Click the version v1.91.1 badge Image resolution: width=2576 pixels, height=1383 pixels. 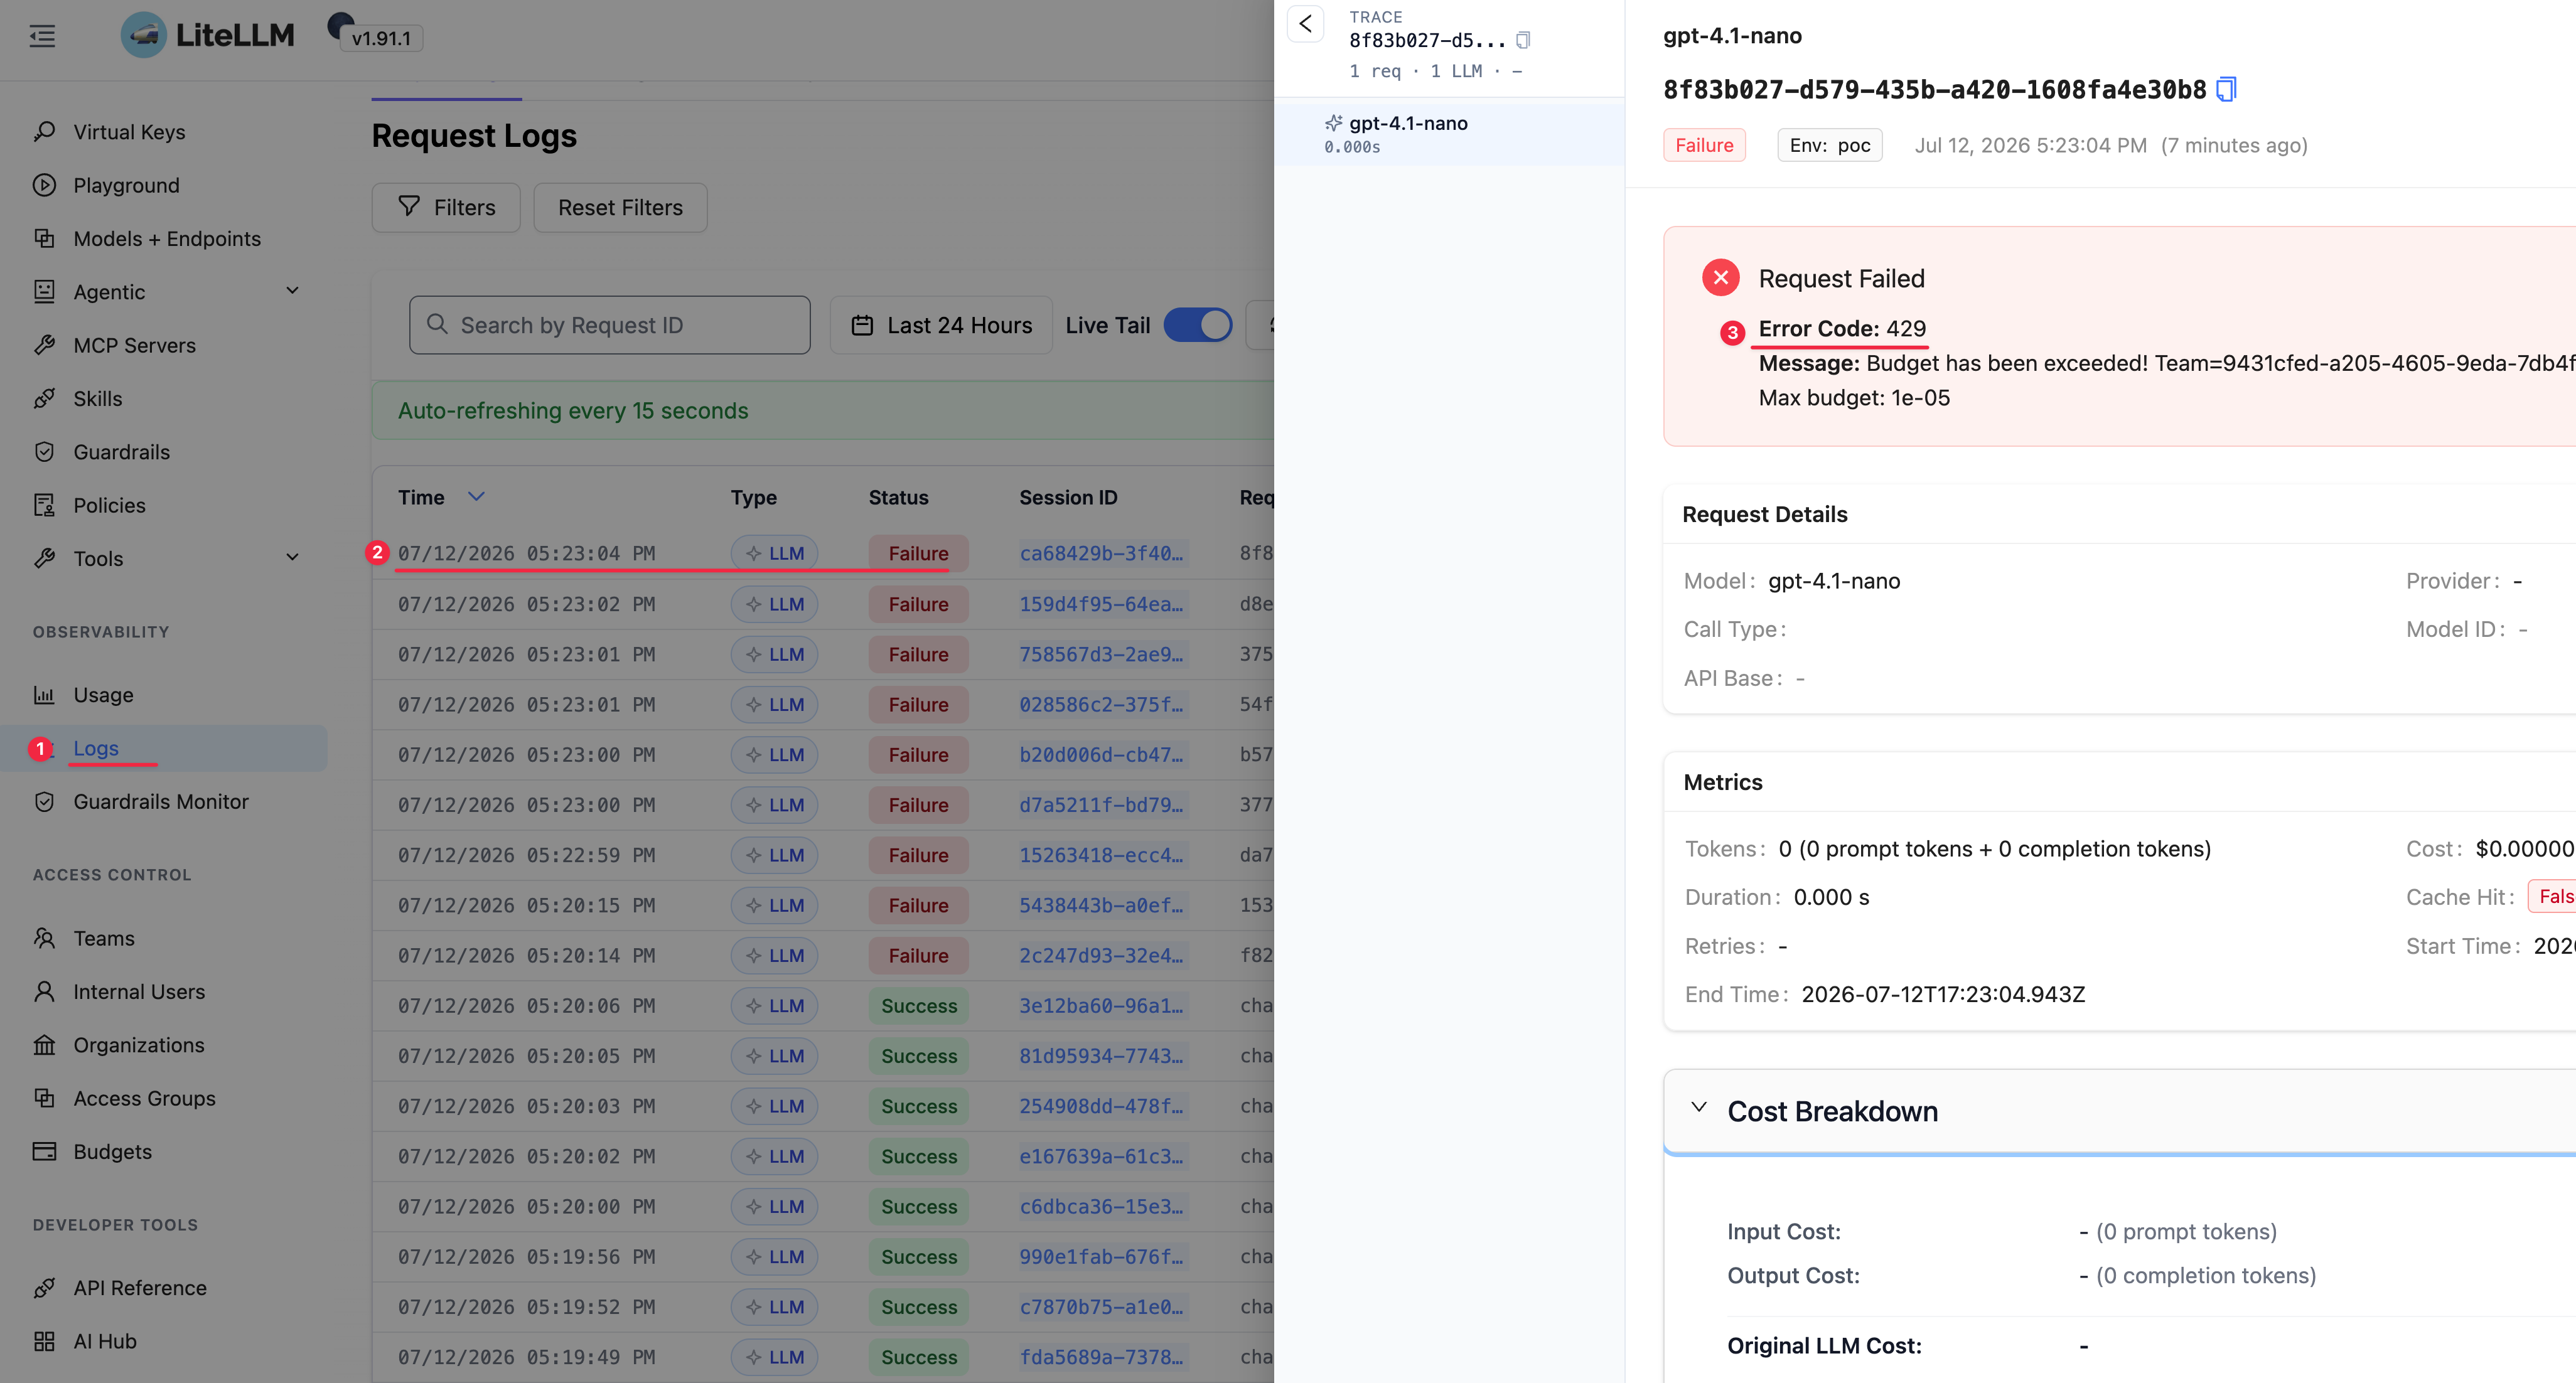(x=381, y=38)
